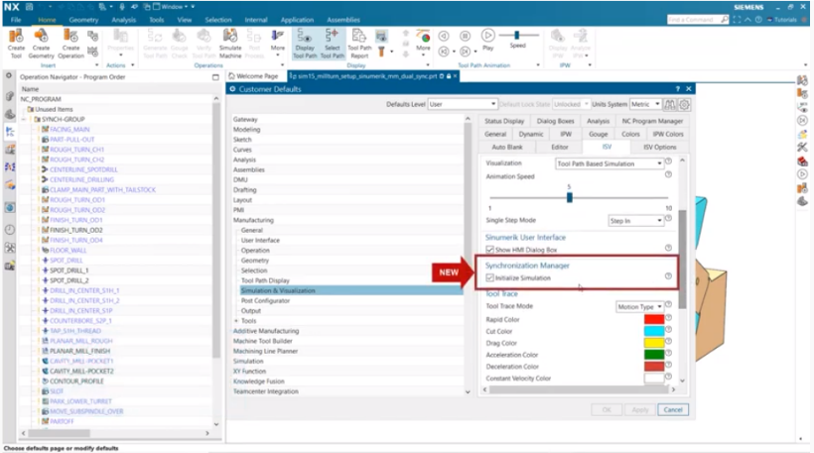Click the help icon beside Single Step Mode
Screen dimensions: 814x453
(669, 218)
